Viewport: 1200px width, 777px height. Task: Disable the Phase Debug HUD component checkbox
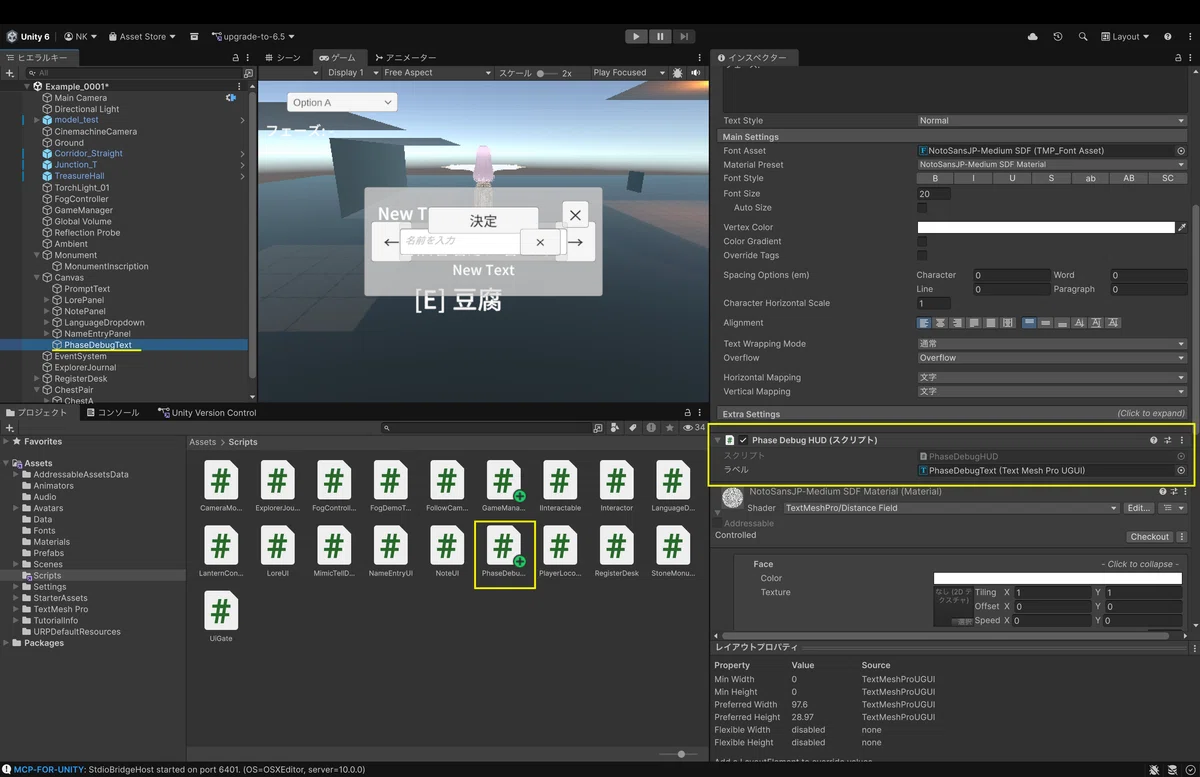[x=743, y=440]
